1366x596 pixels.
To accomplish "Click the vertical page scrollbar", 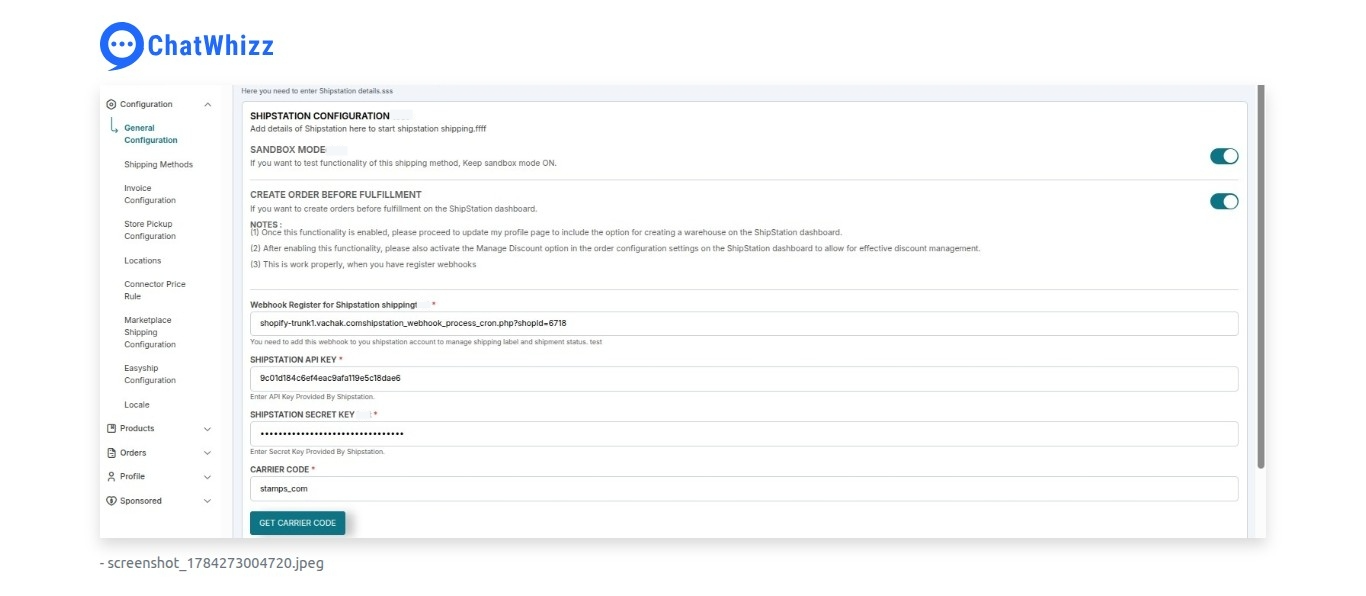I will coord(1260,277).
